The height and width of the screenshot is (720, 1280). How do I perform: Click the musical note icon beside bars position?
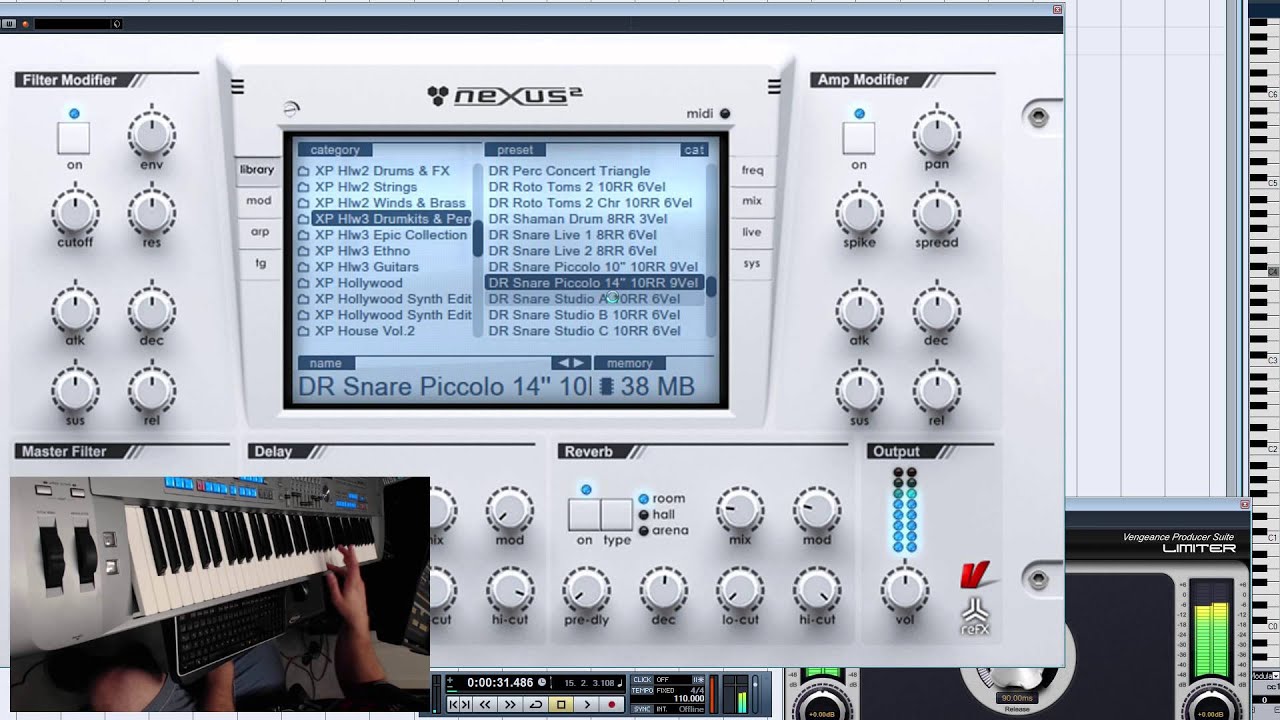coord(620,683)
